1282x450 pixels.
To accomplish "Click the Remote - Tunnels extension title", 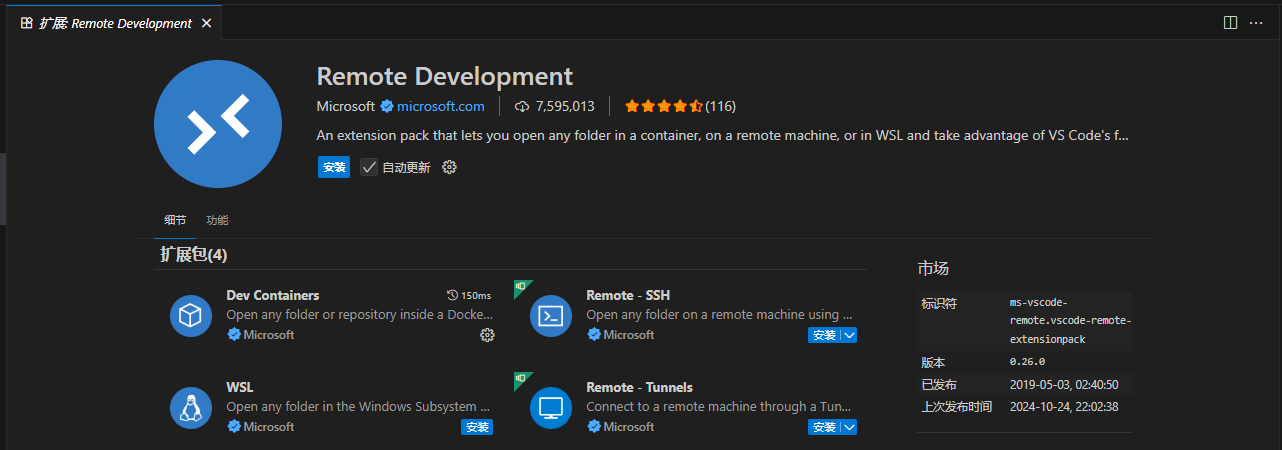I will (x=639, y=387).
